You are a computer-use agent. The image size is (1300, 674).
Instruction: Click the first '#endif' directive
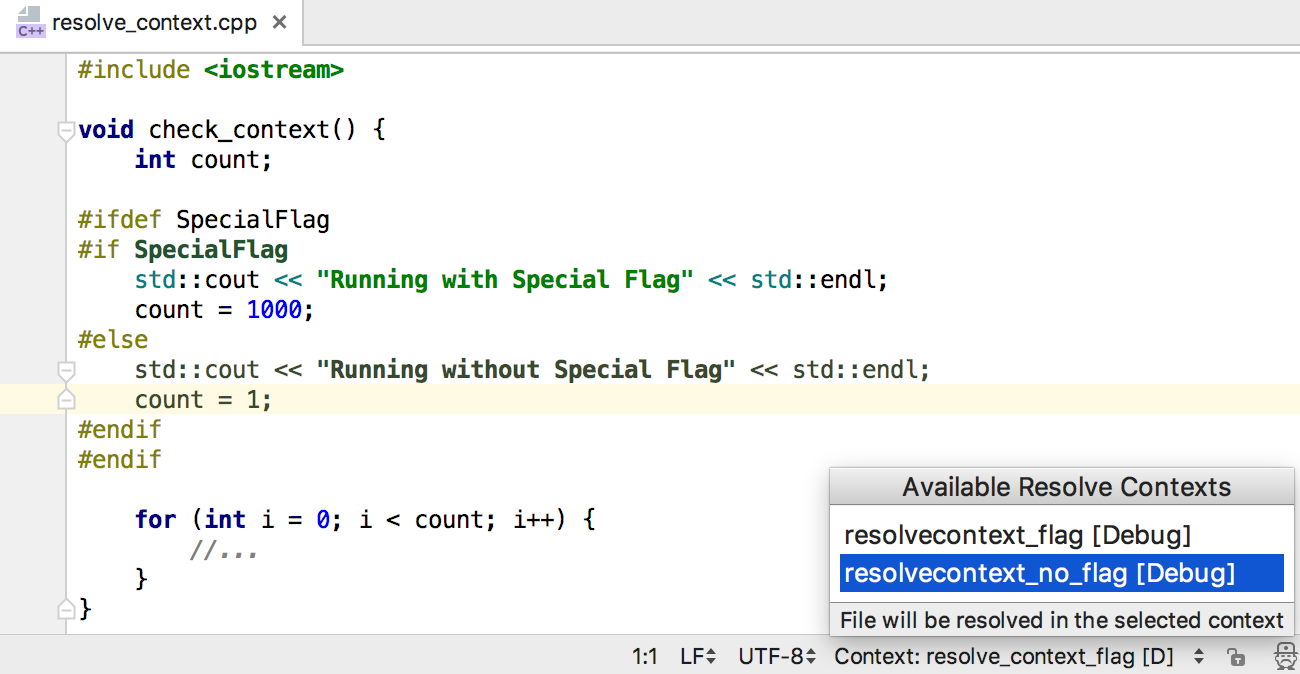[120, 430]
